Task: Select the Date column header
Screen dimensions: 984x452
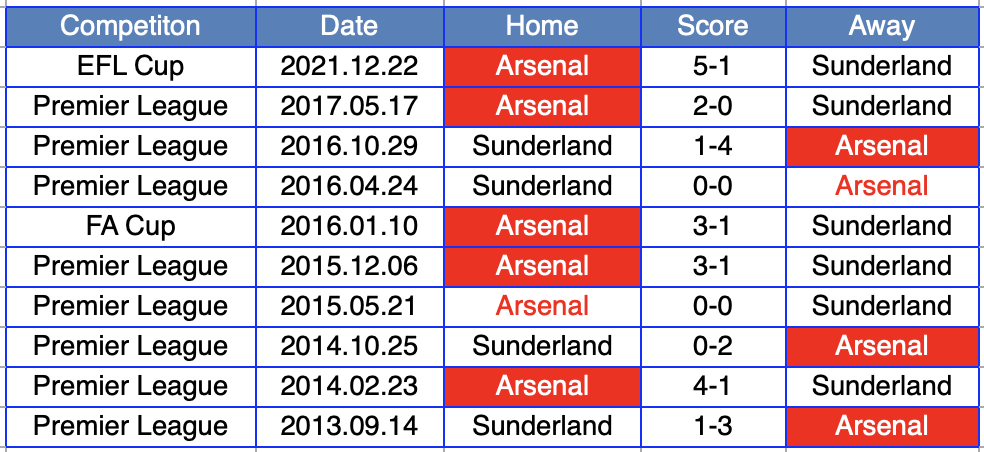Action: [349, 26]
